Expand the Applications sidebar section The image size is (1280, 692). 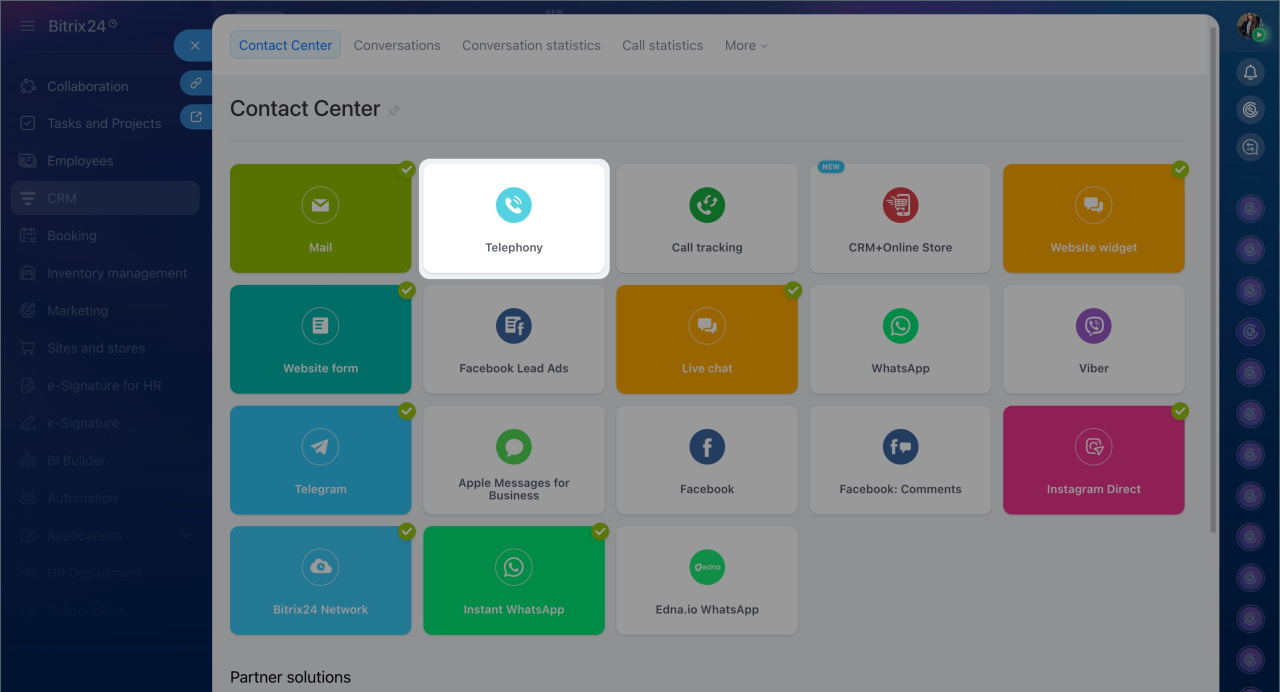coord(186,536)
